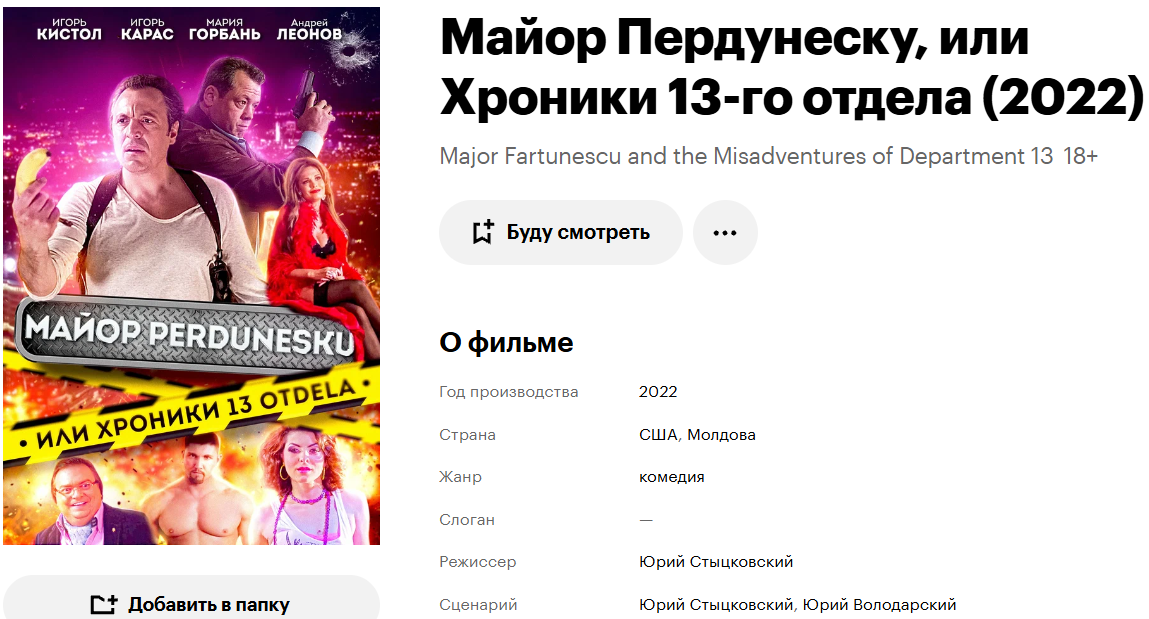
Task: Open the США country link
Action: coord(659,434)
